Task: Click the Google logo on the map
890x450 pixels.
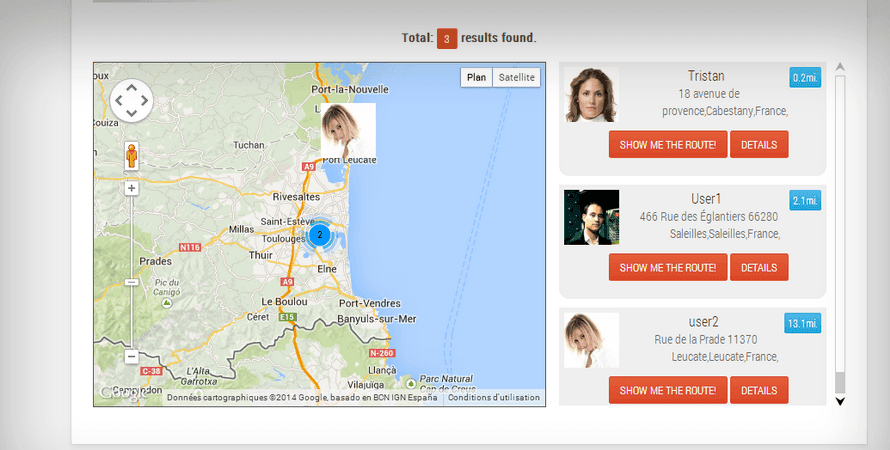Action: click(x=119, y=395)
